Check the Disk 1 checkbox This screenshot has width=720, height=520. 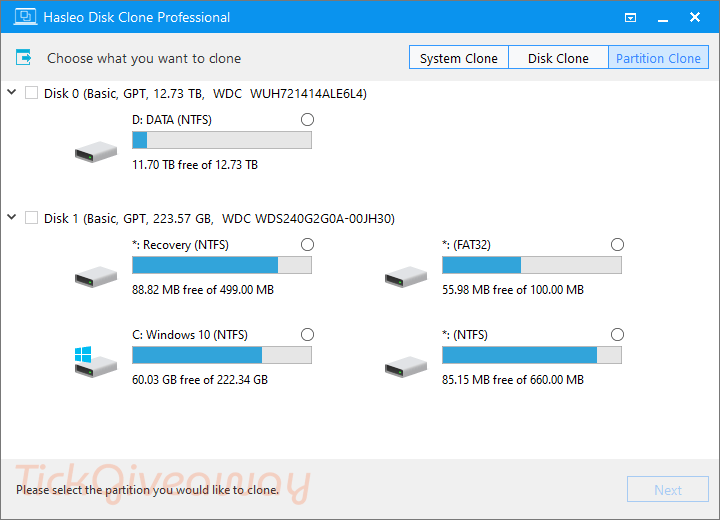(31, 218)
